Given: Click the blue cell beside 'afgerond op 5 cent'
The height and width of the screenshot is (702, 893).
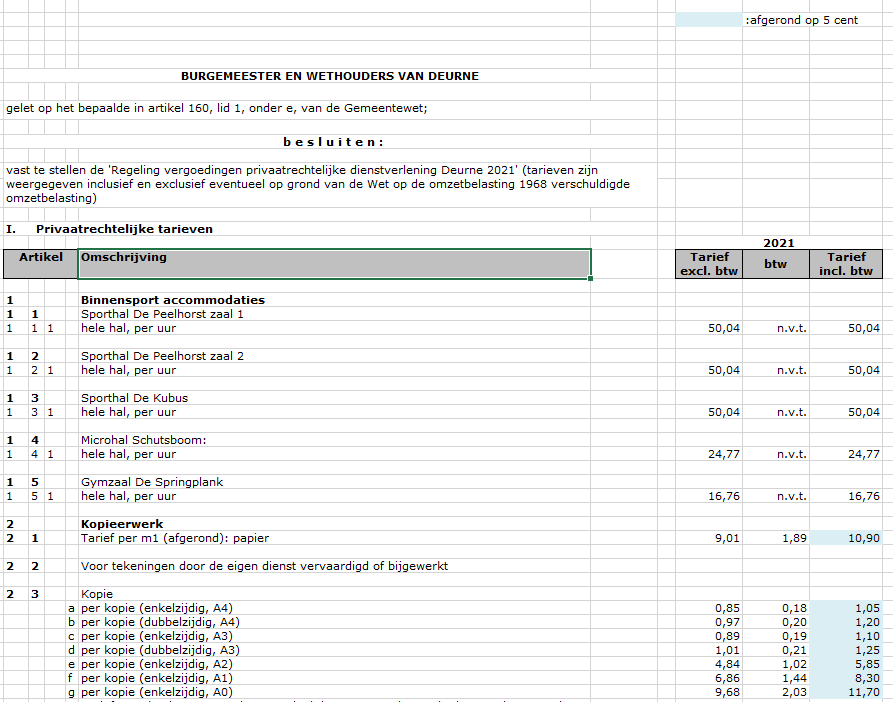Looking at the screenshot, I should [x=708, y=20].
